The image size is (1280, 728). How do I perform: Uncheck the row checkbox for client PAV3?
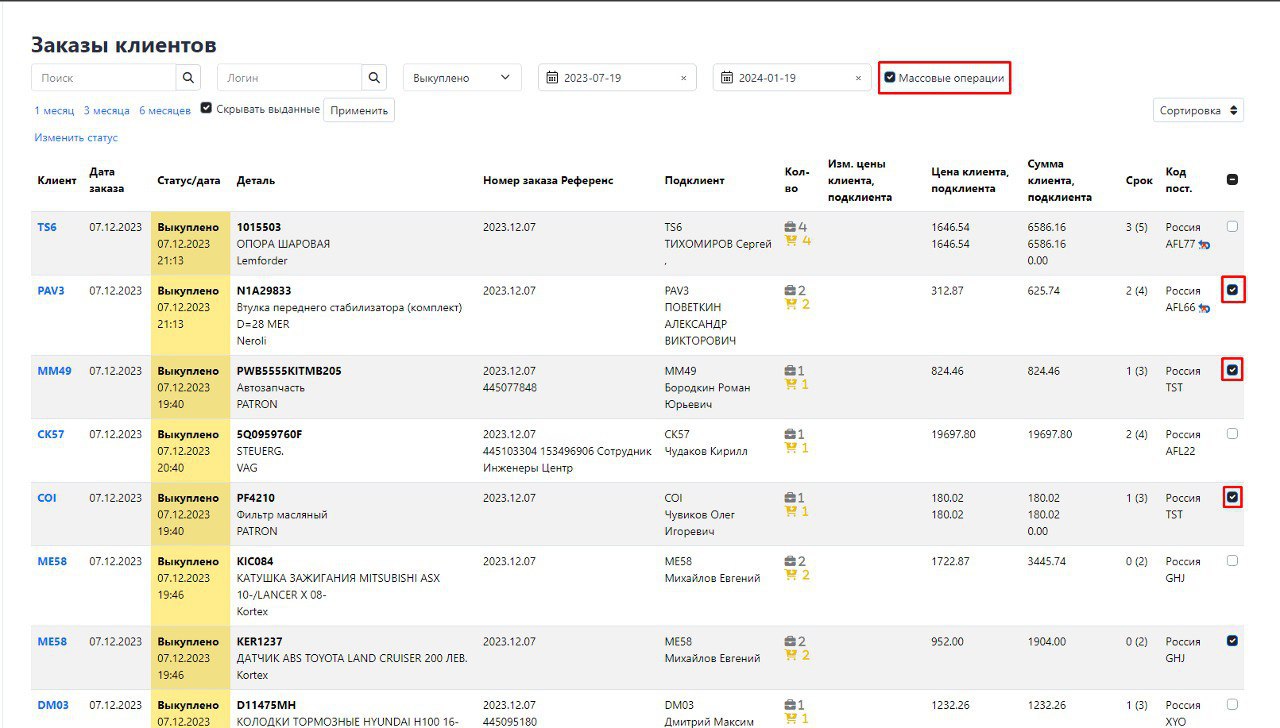click(1233, 290)
